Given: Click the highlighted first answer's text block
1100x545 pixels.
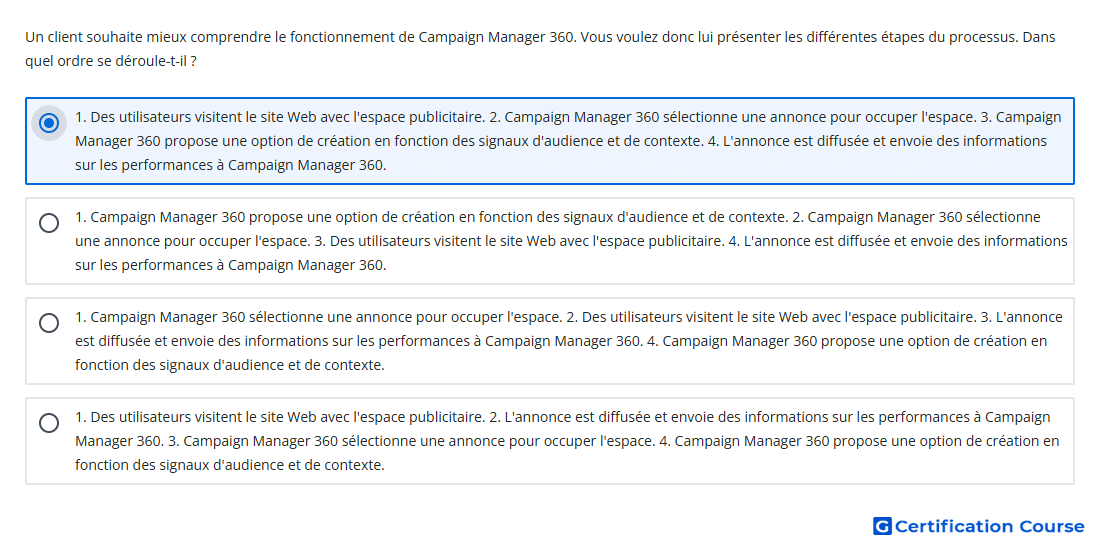Looking at the screenshot, I should coord(568,141).
